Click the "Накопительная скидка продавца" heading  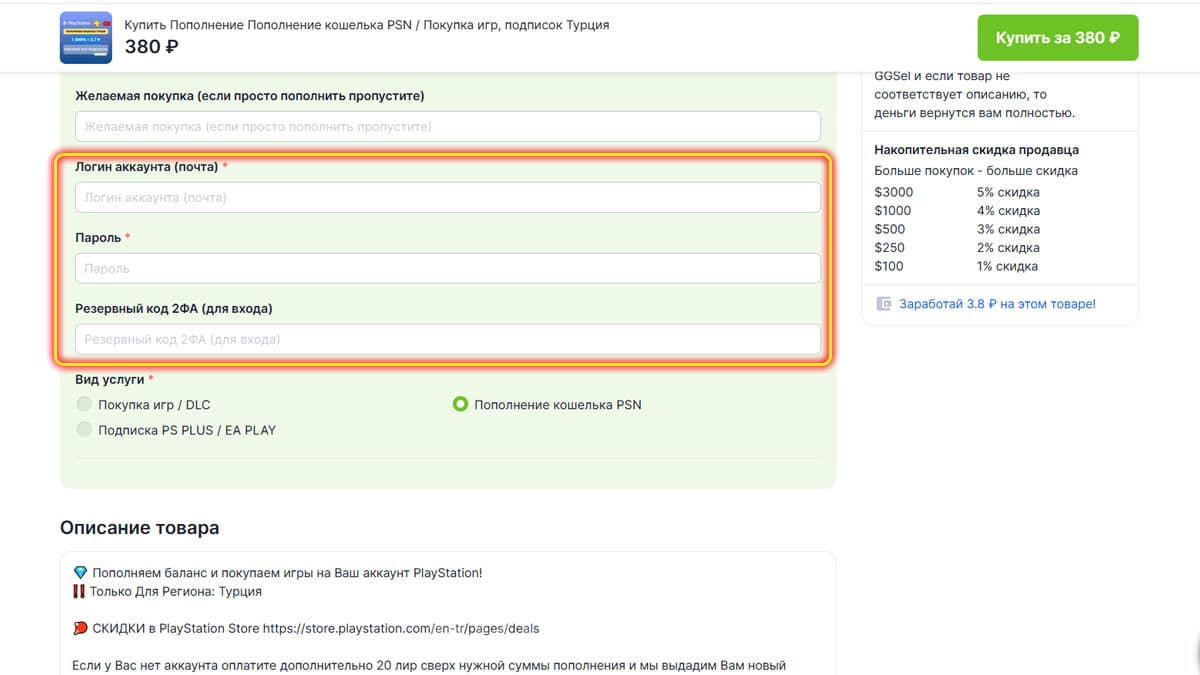[976, 150]
